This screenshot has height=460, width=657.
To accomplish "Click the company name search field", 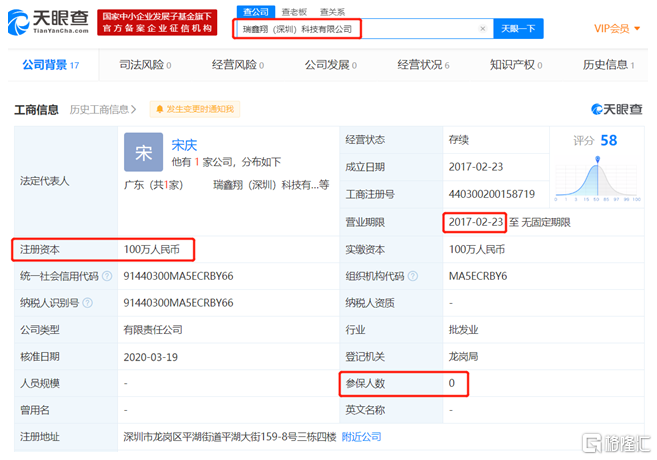I will click(363, 28).
